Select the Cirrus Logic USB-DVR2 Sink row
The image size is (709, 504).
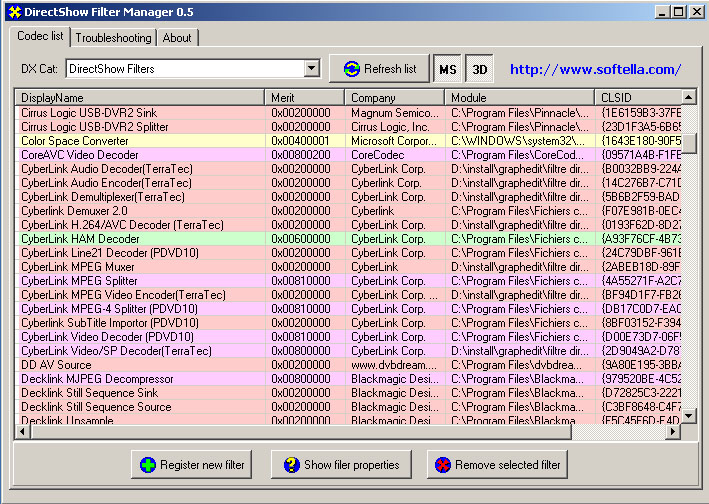[x=348, y=113]
